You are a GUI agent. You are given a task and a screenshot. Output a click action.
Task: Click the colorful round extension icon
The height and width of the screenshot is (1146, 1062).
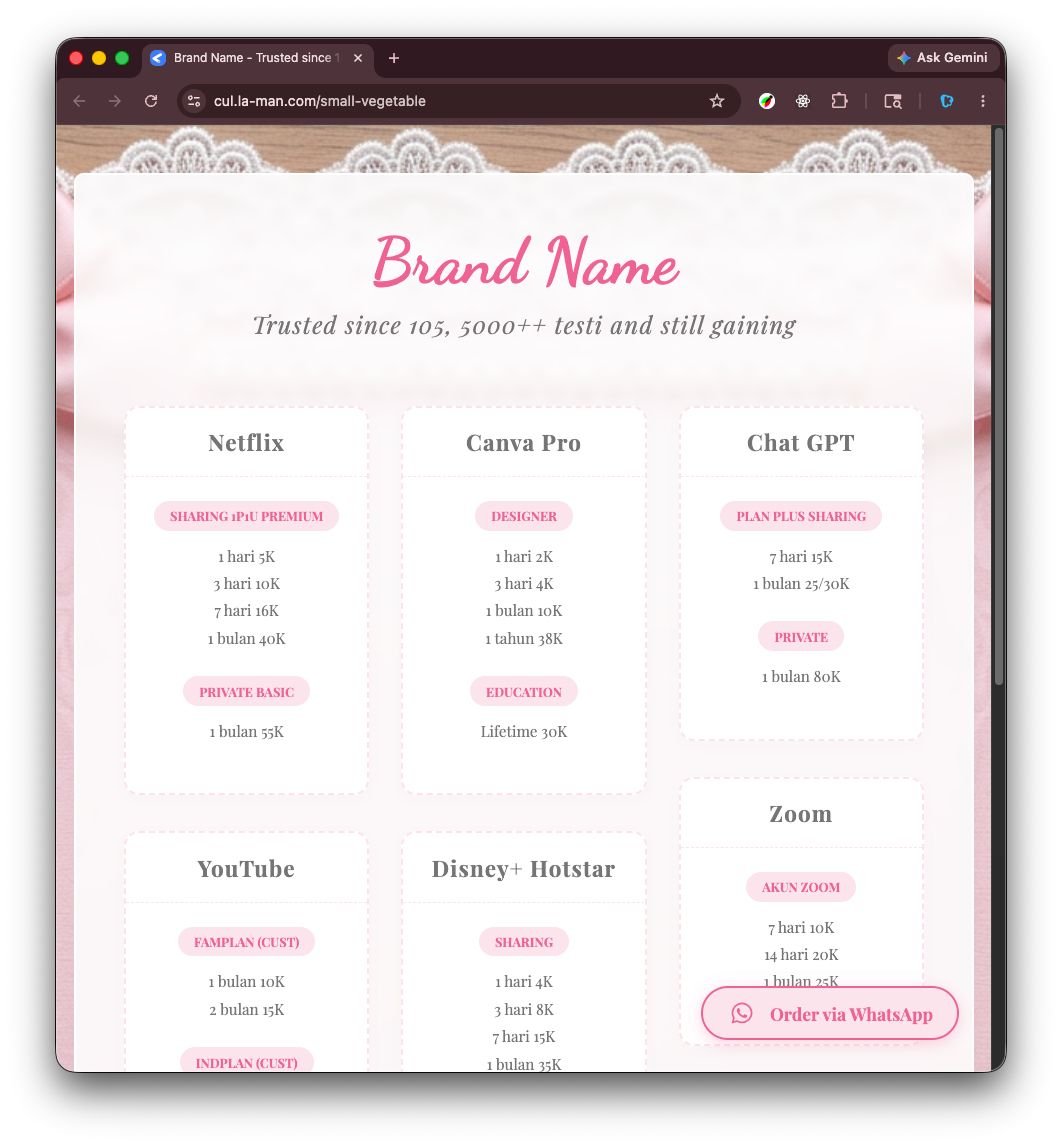click(x=767, y=101)
